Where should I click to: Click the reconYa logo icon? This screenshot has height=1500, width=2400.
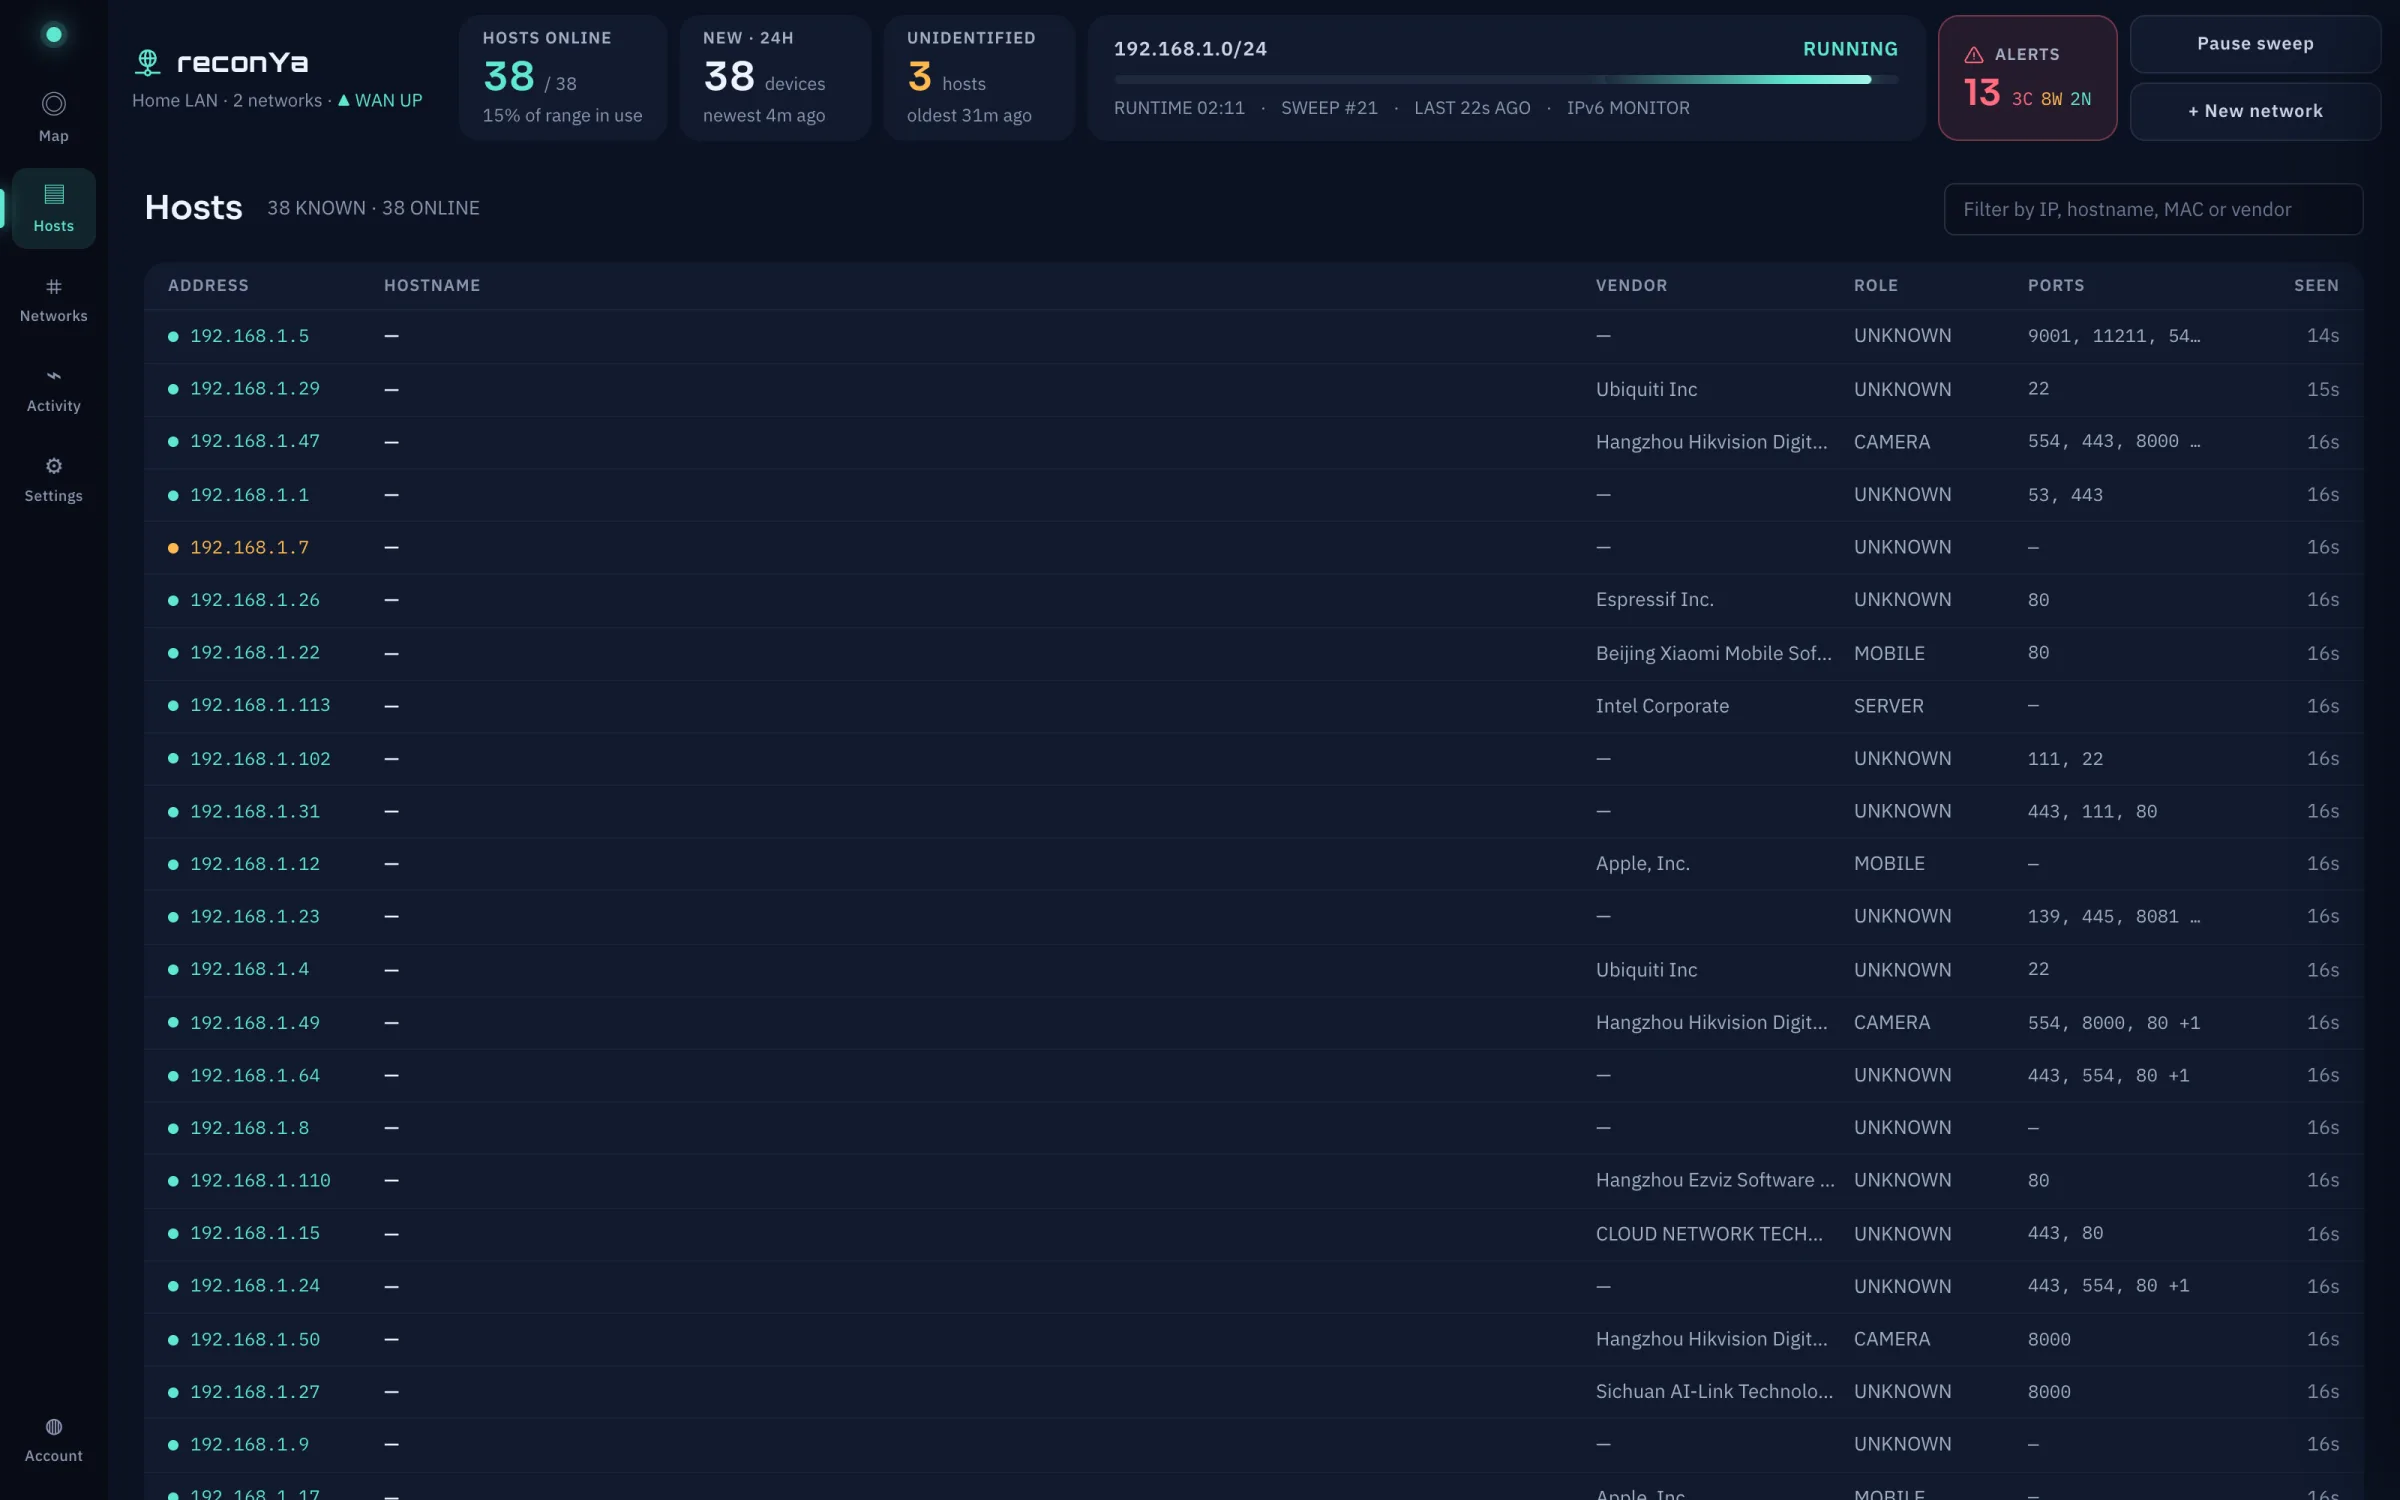148,62
